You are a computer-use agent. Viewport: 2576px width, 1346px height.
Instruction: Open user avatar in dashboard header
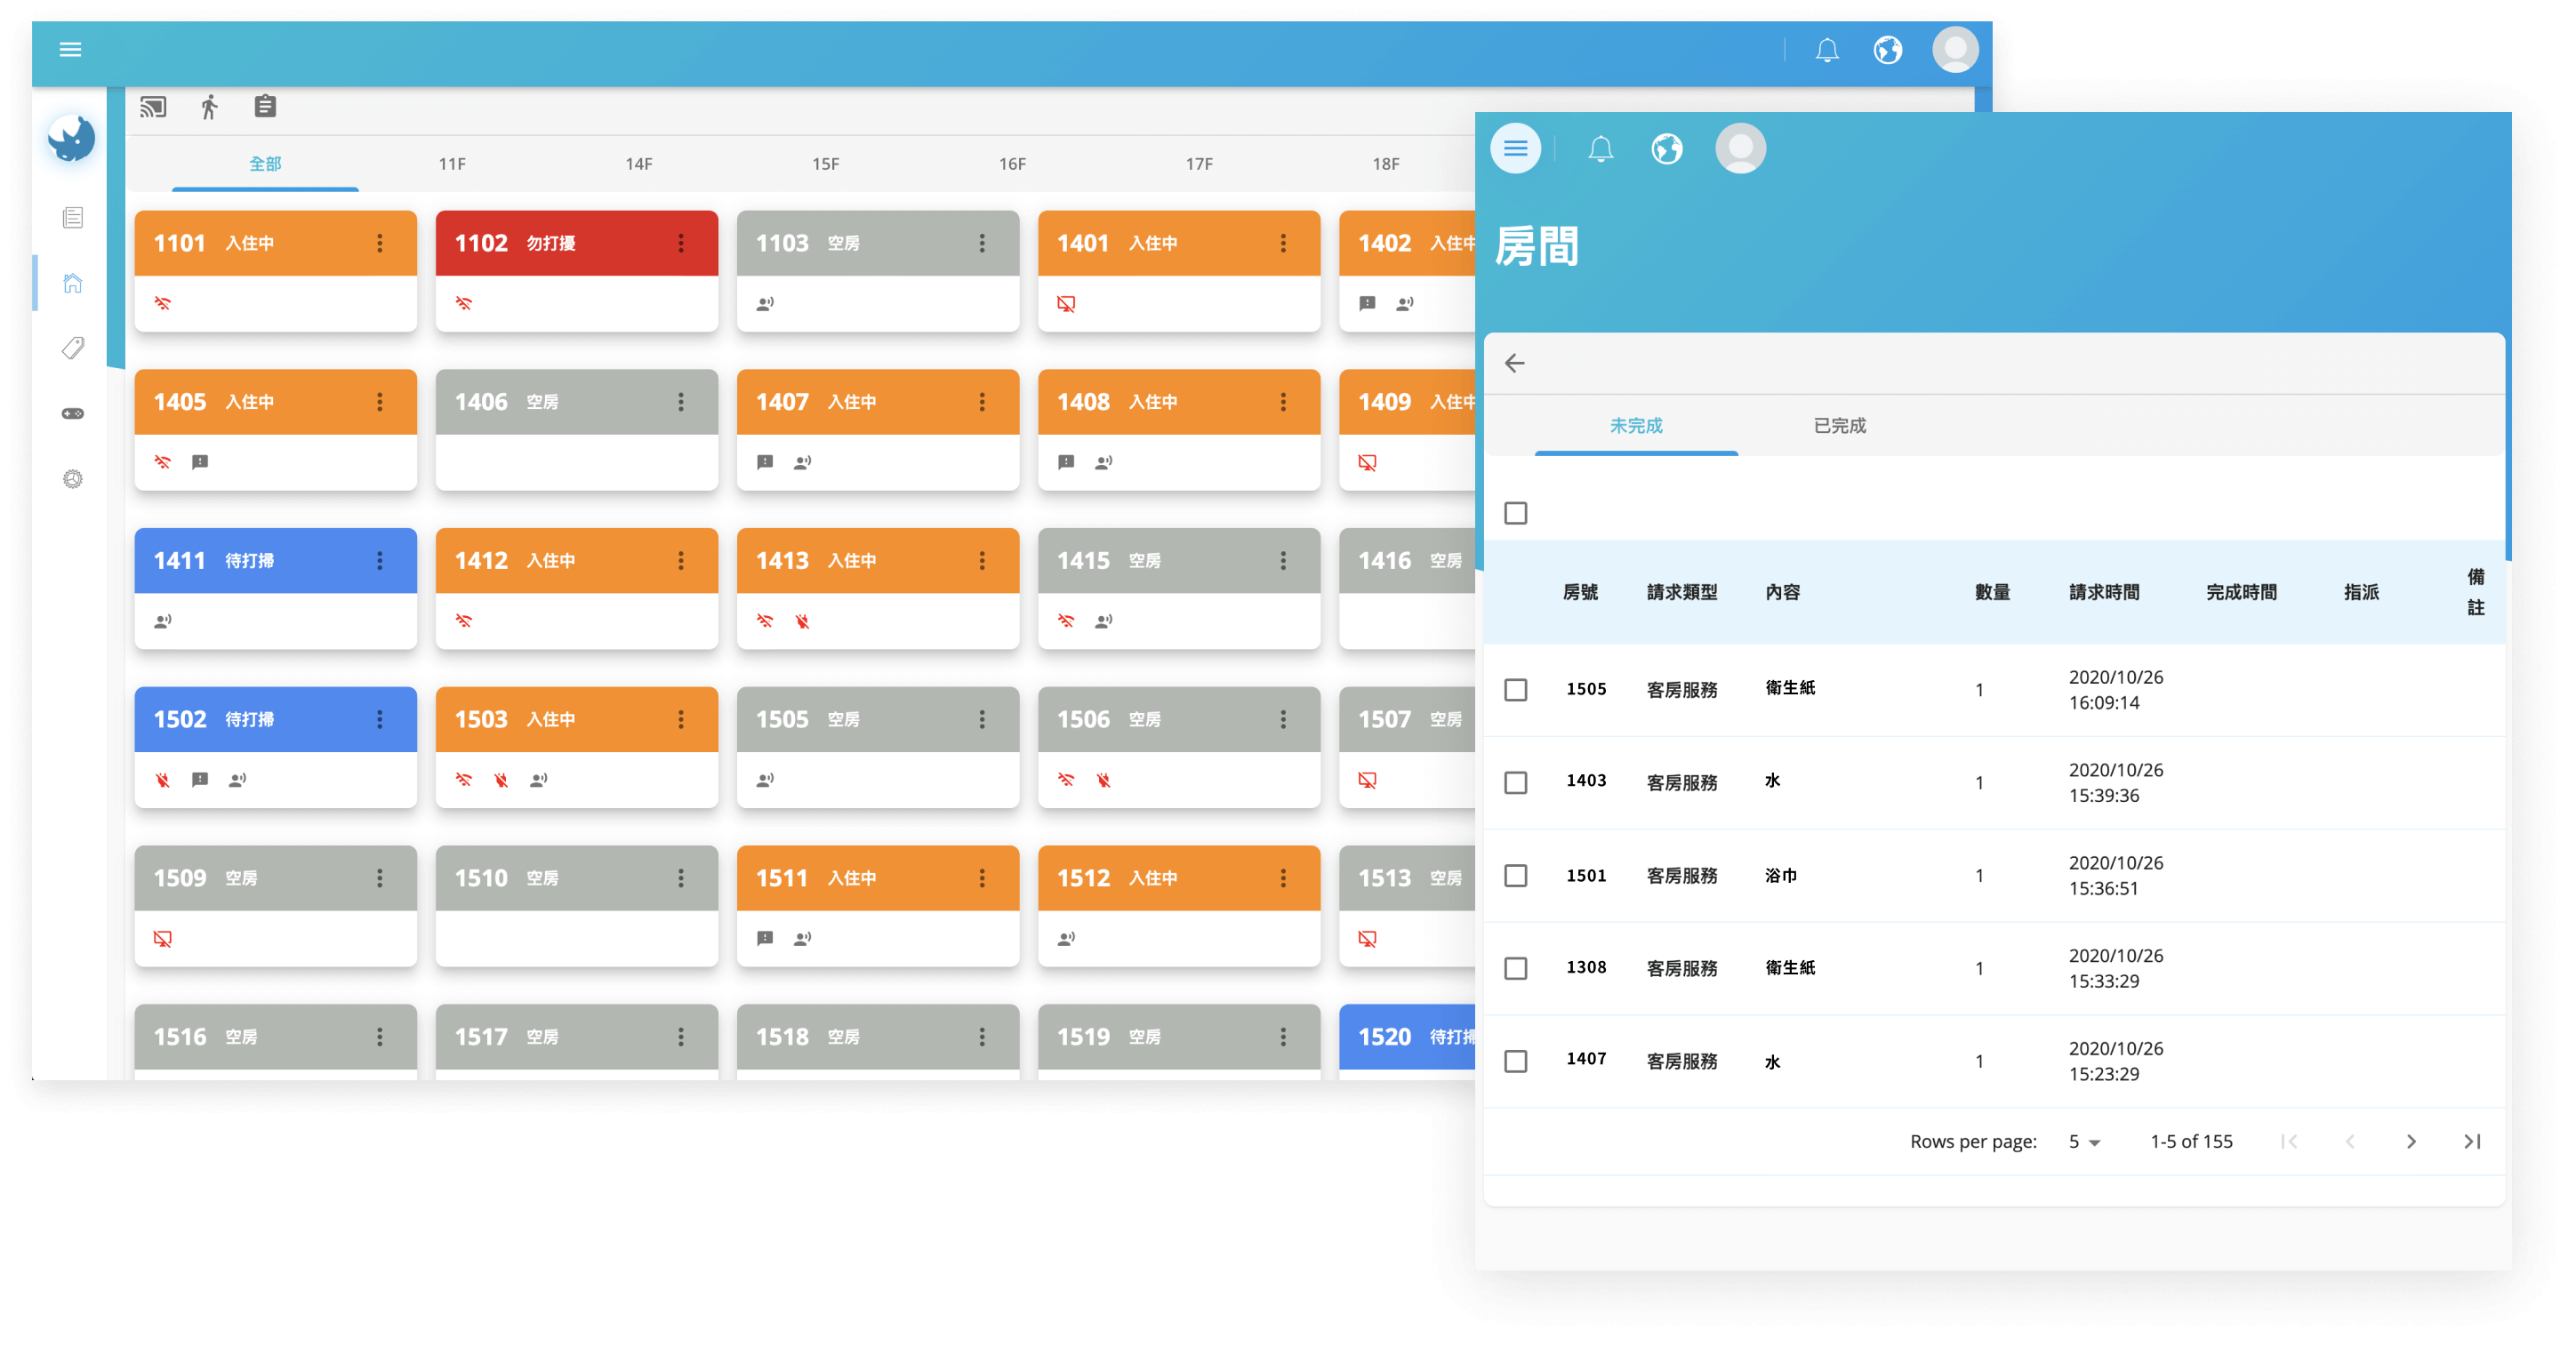[x=1955, y=49]
